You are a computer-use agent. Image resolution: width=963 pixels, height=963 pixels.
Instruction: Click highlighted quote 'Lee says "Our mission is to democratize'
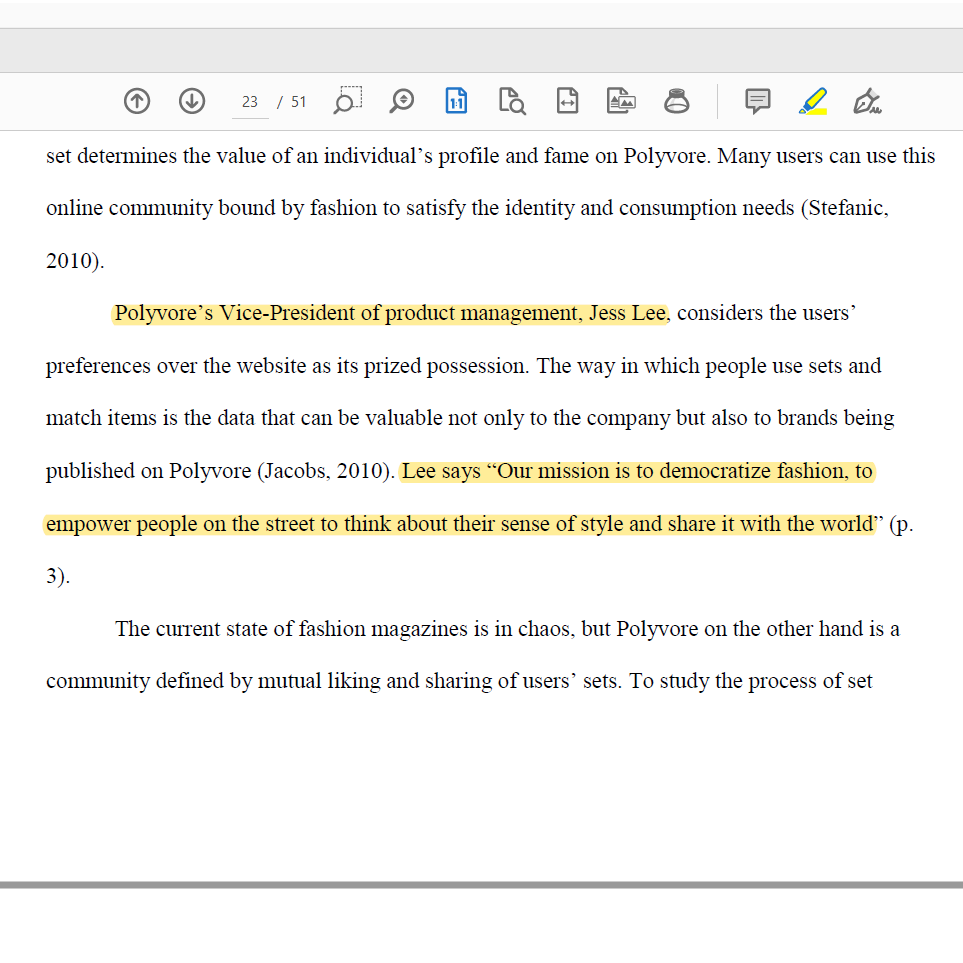589,471
